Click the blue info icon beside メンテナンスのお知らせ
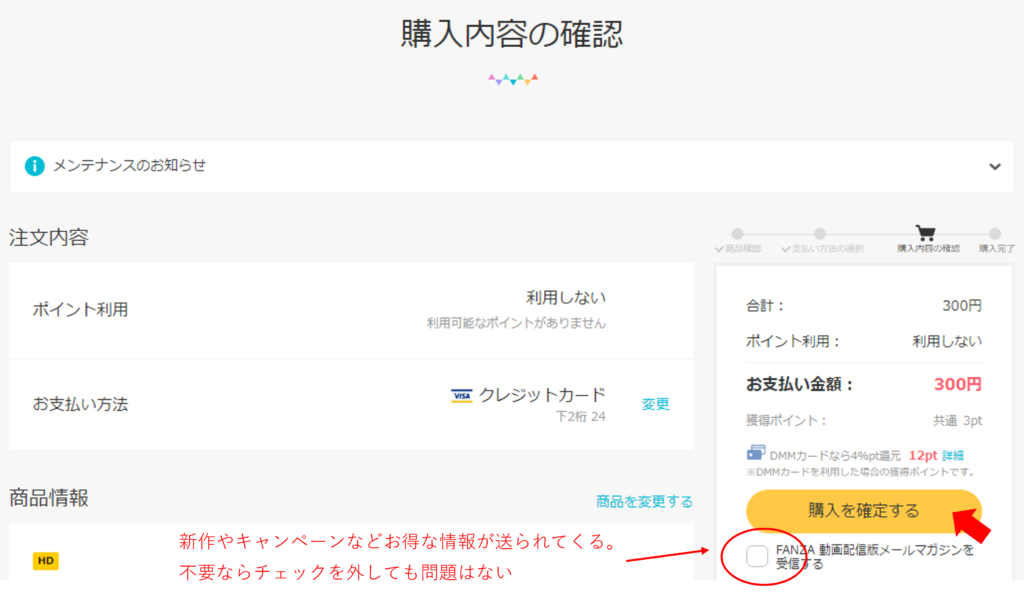 [35, 166]
